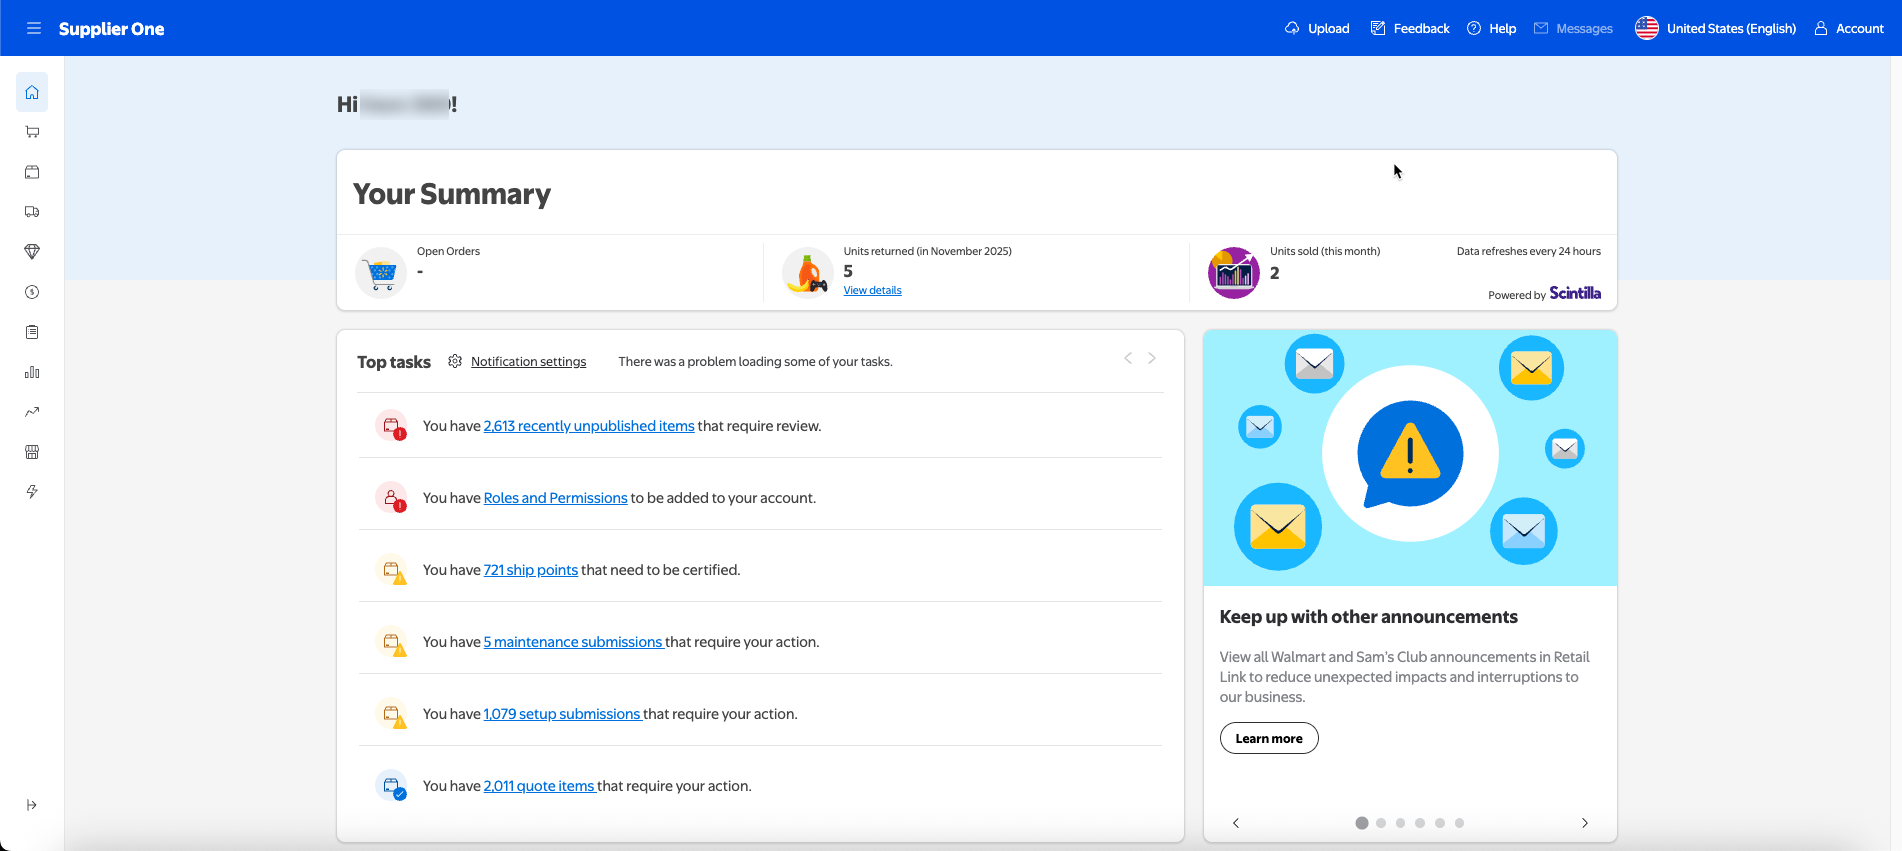Open the Account menu
The image size is (1902, 851).
tap(1849, 28)
